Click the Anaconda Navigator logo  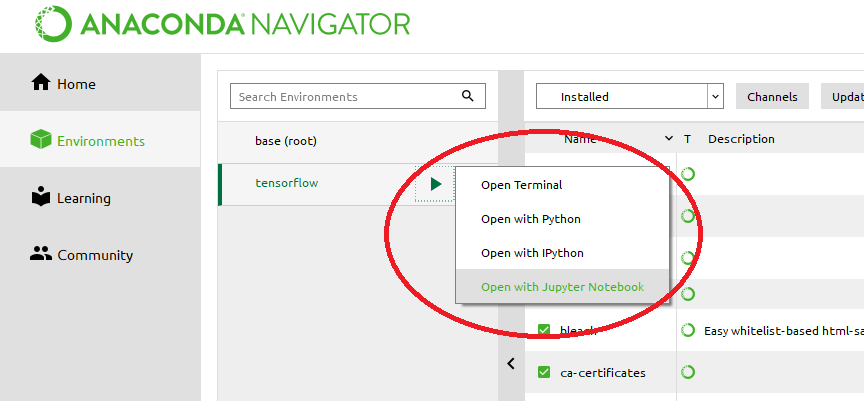(222, 24)
